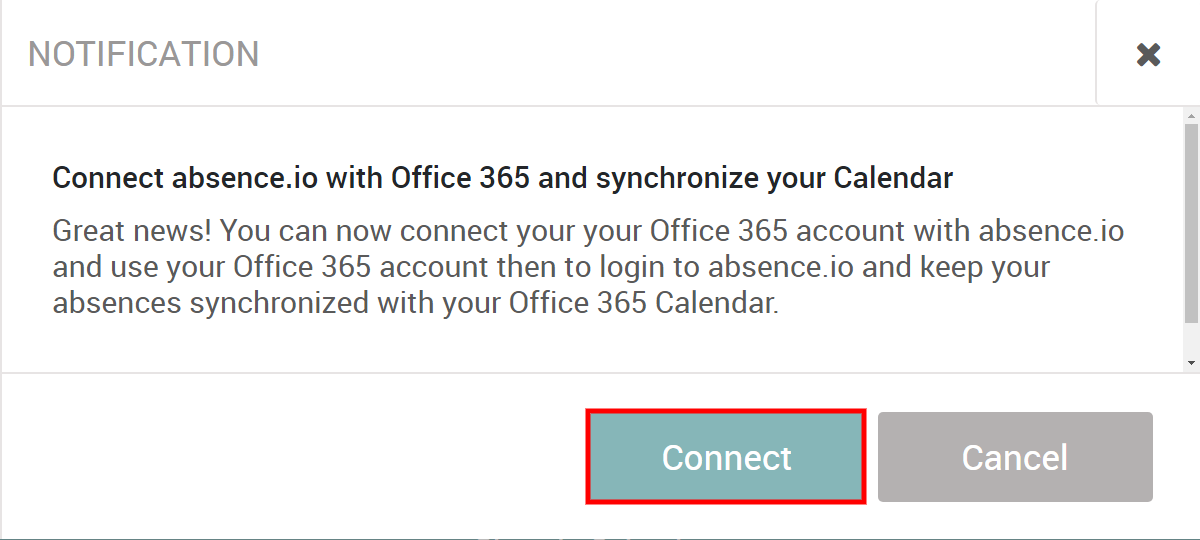Dismiss the dialog using Cancel
Viewport: 1200px width, 540px height.
[x=1015, y=457]
